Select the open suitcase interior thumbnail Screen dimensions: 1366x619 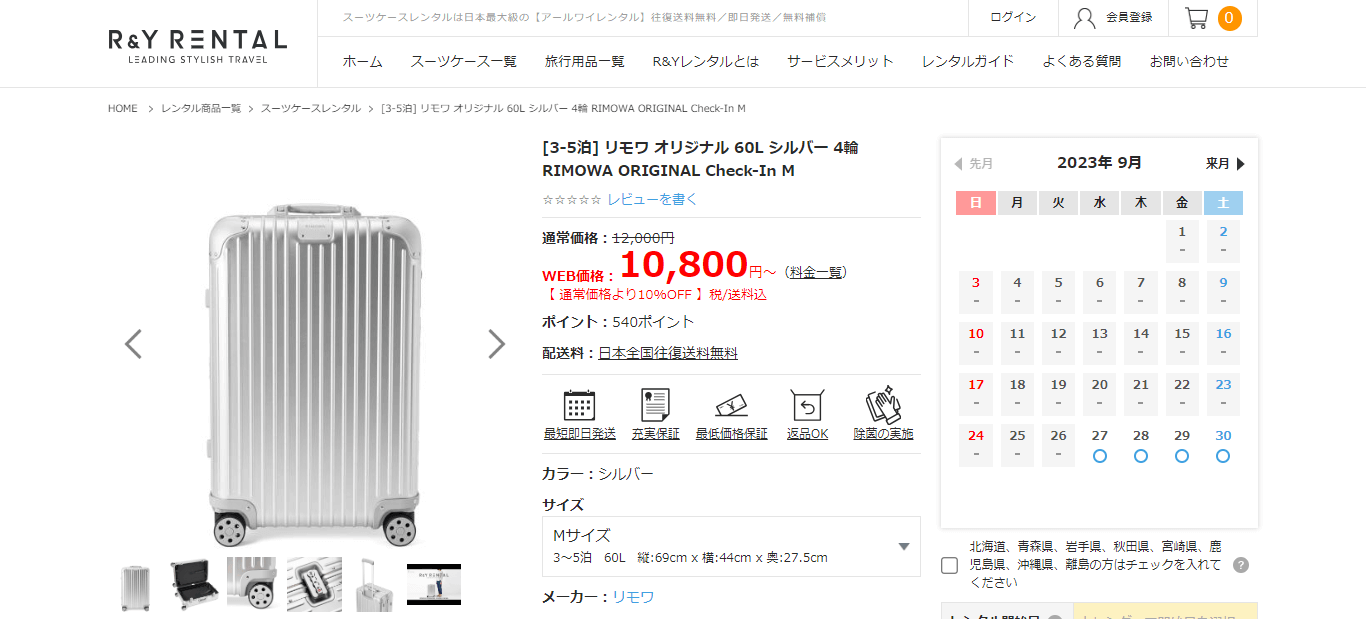click(x=195, y=584)
